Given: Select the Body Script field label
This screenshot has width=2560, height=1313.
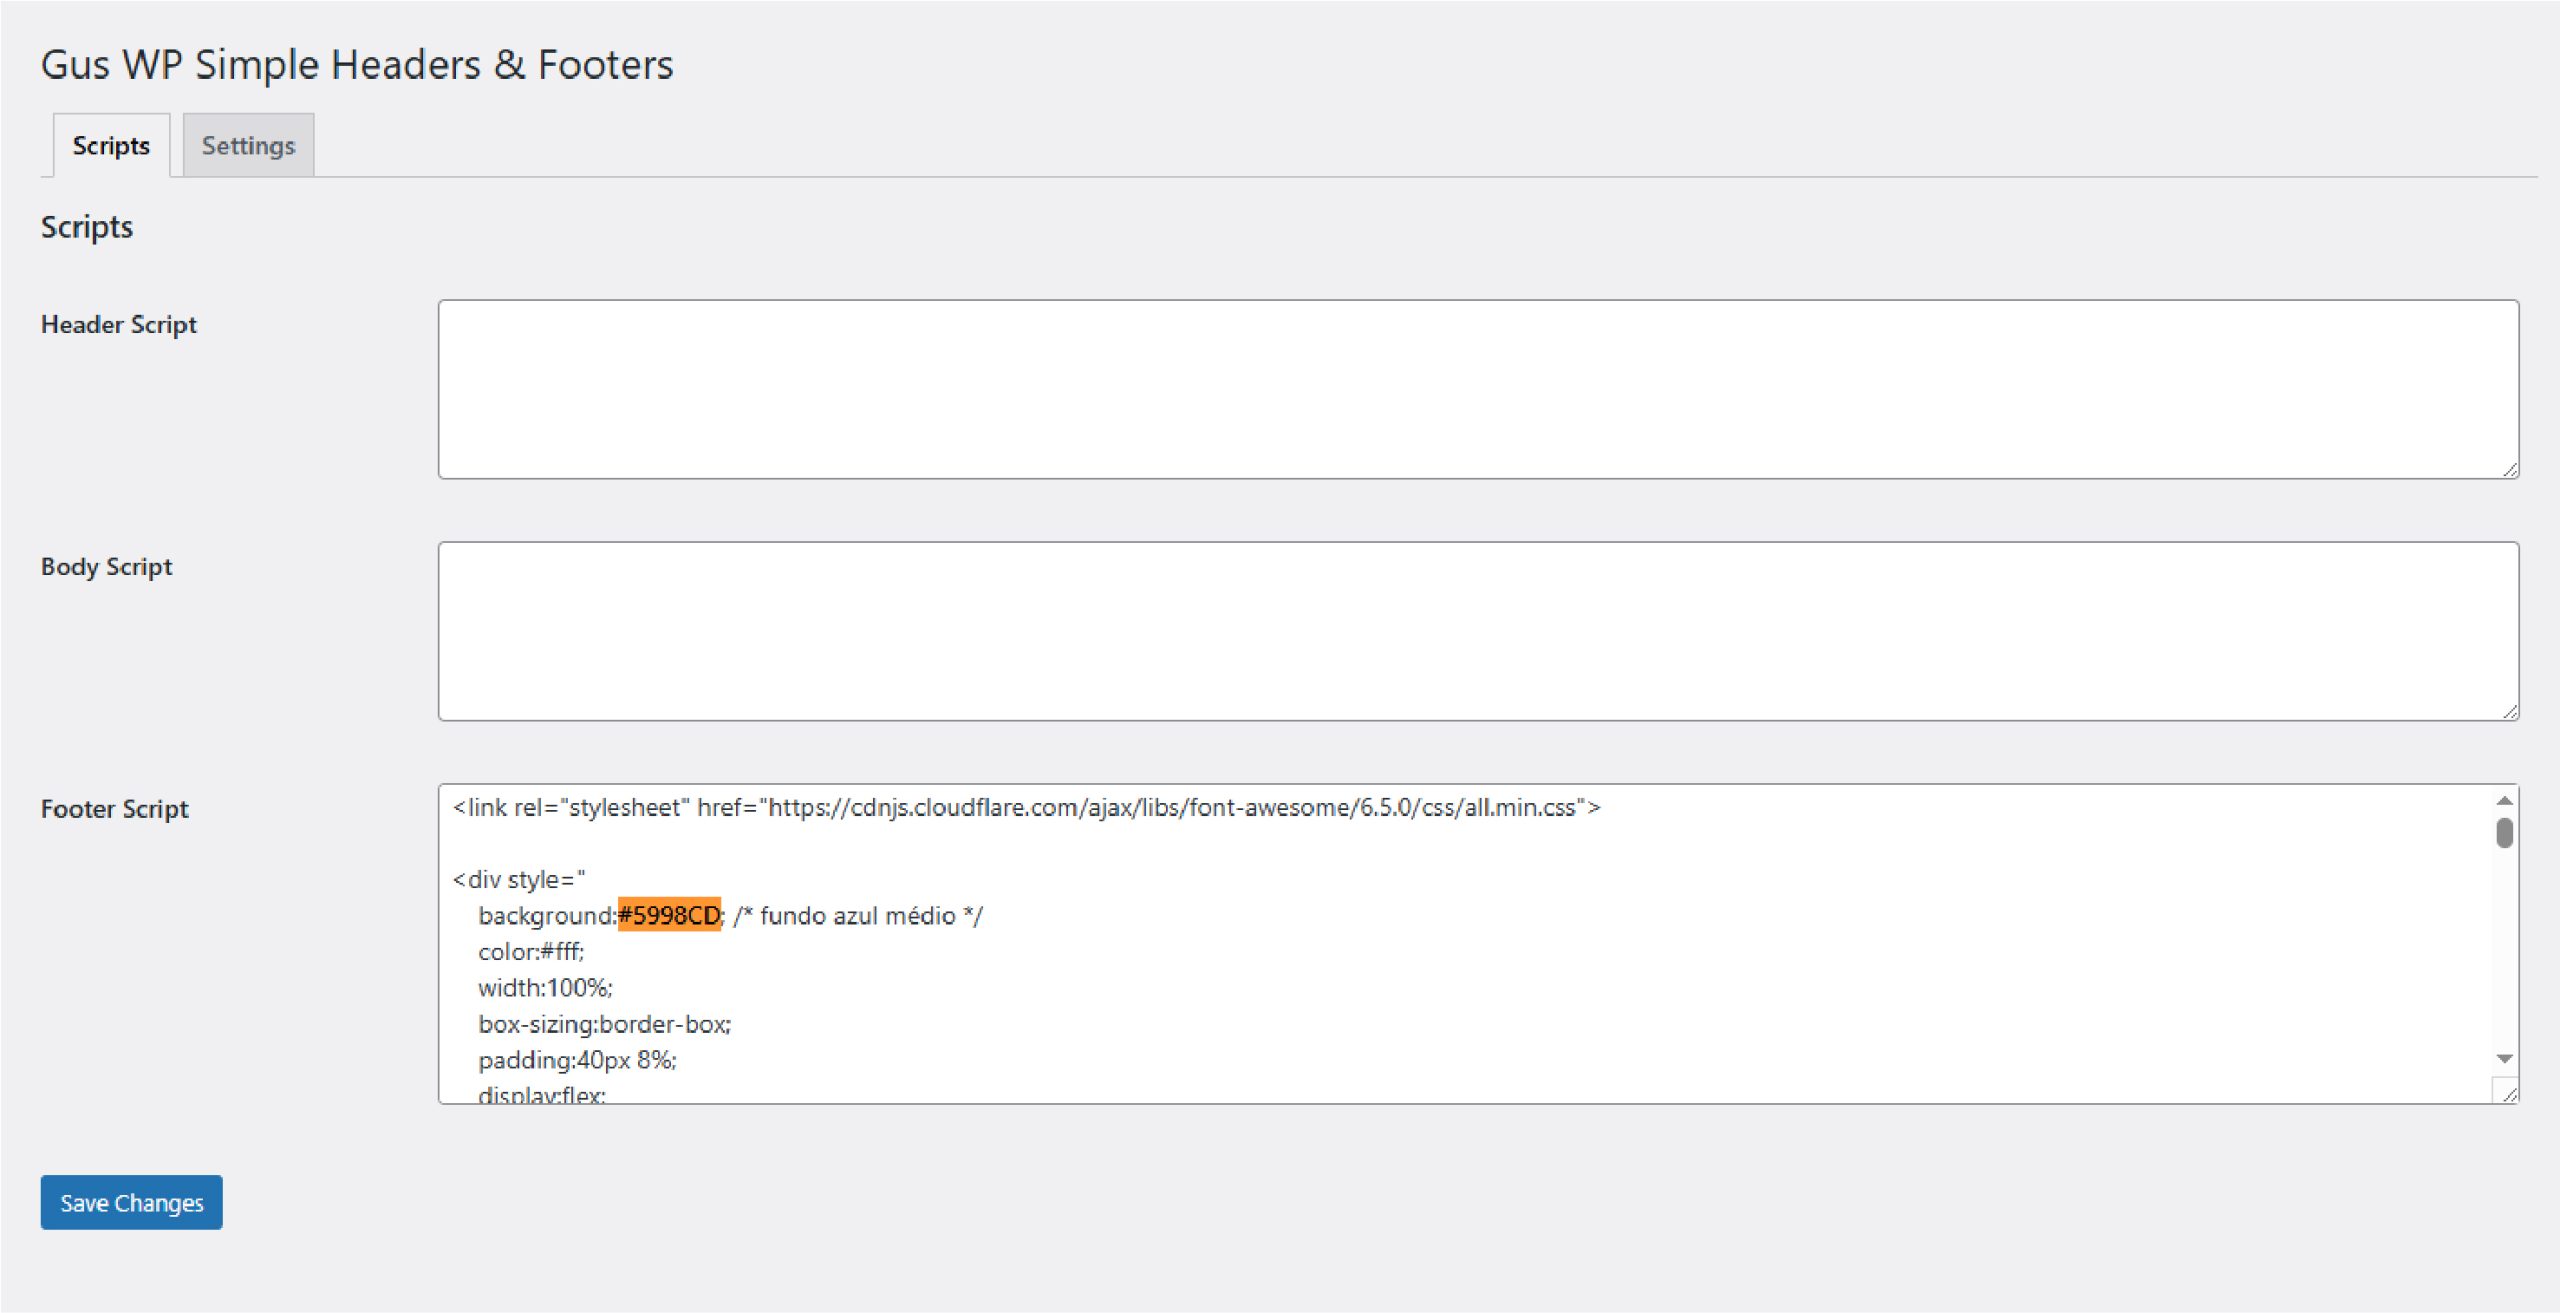Looking at the screenshot, I should click(x=106, y=566).
